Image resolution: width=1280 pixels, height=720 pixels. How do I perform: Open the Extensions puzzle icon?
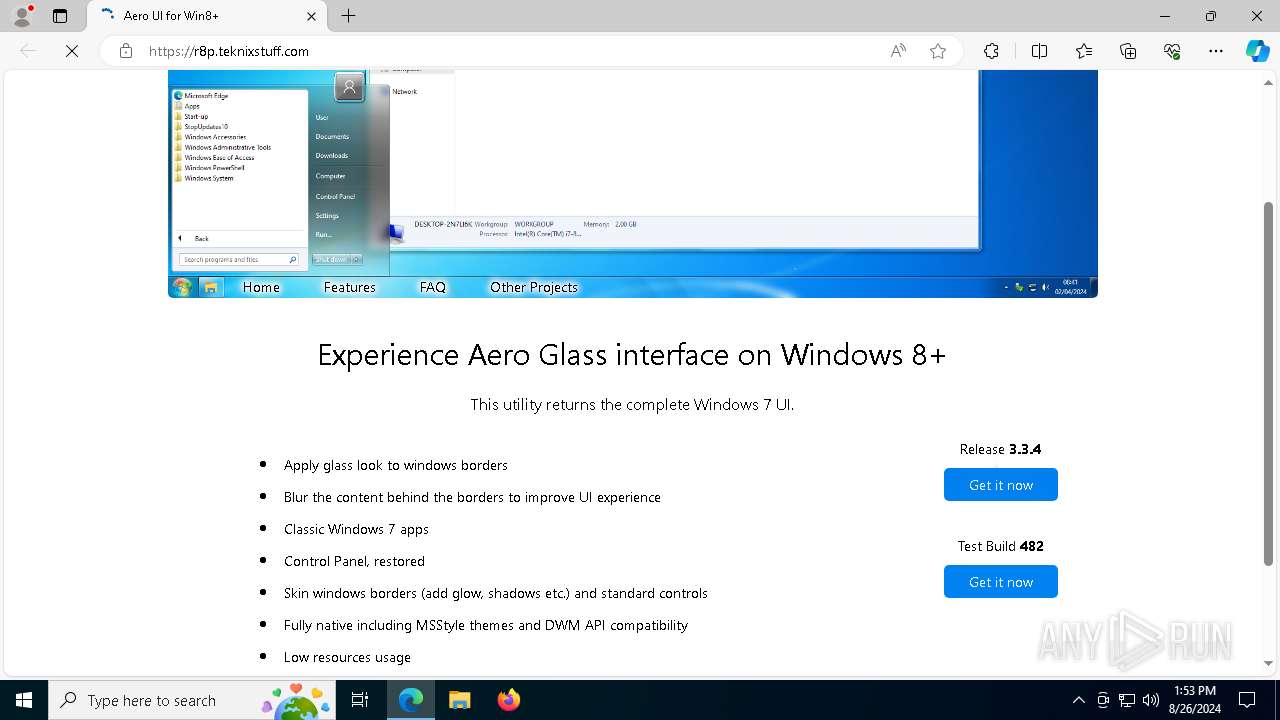(991, 51)
